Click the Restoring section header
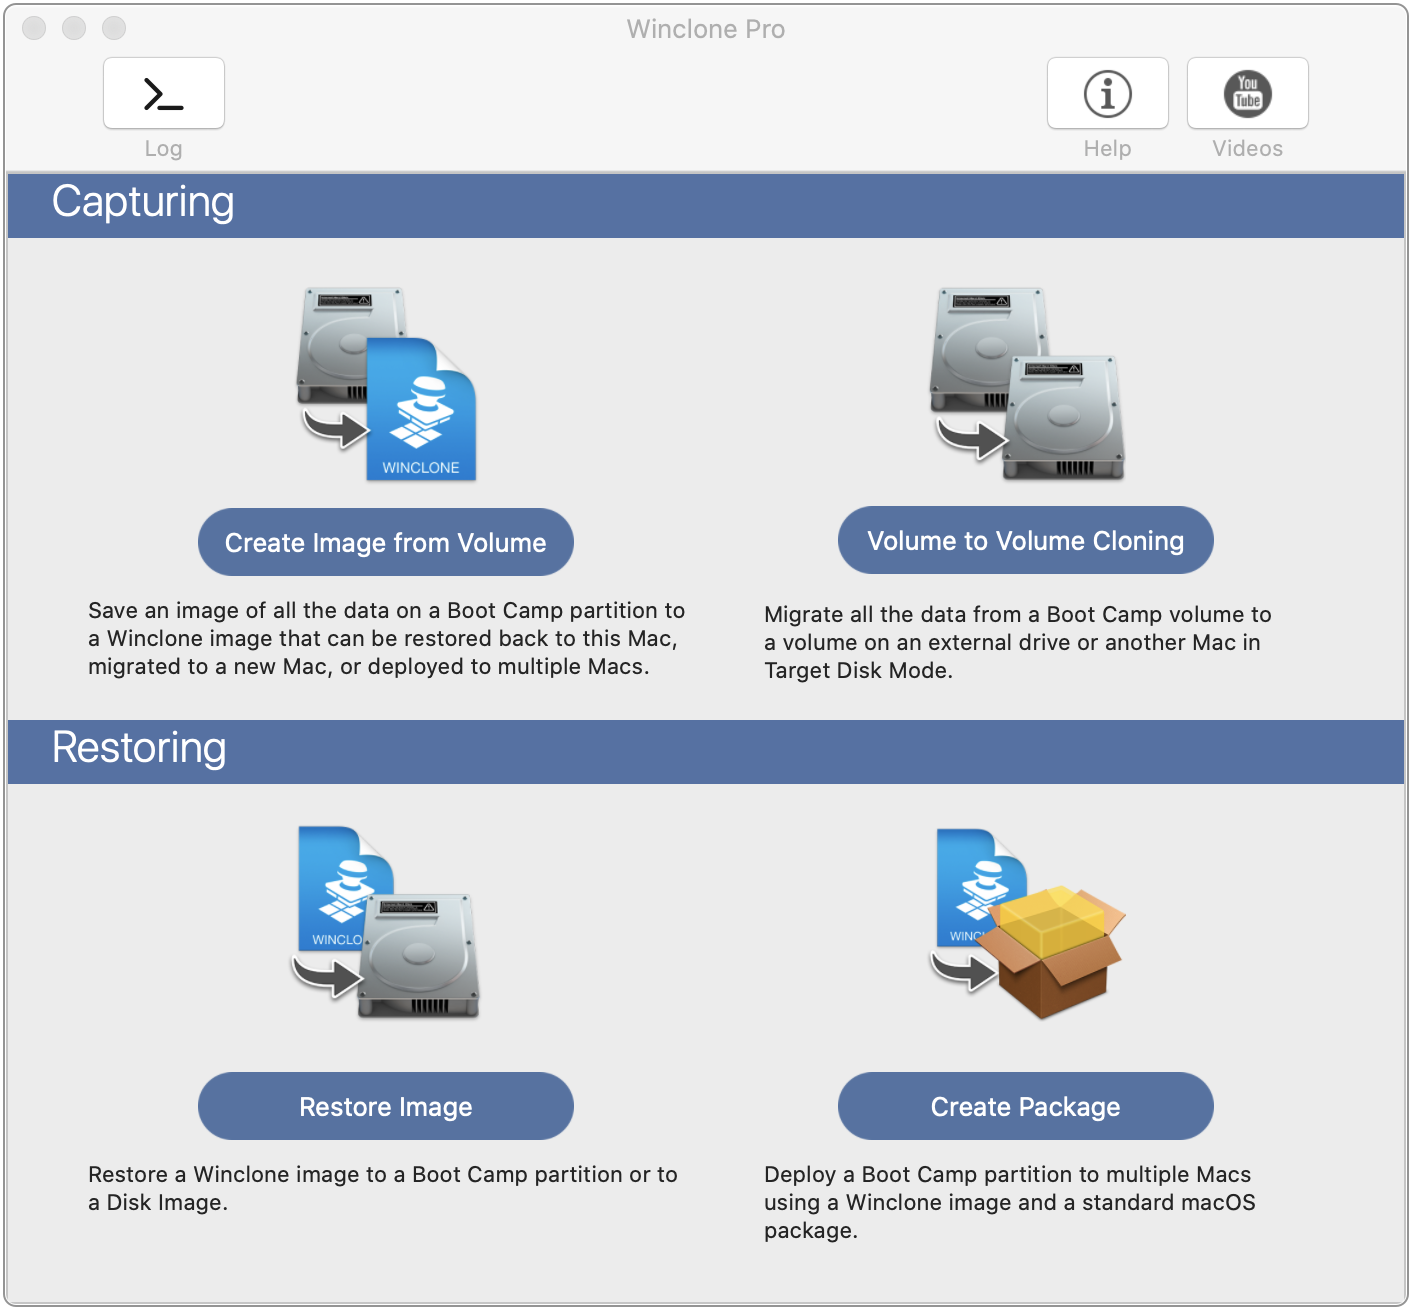 coord(706,751)
